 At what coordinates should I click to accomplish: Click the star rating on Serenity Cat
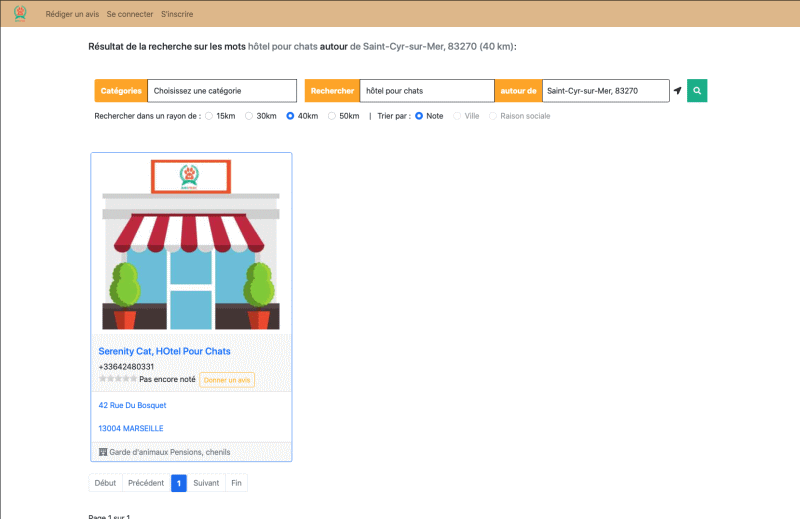click(x=117, y=380)
